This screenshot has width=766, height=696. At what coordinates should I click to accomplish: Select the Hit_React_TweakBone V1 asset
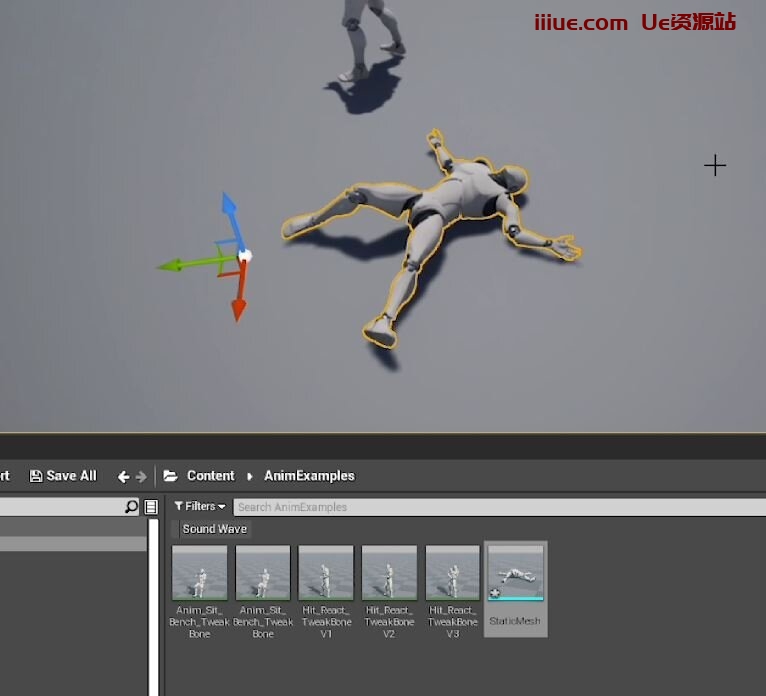[326, 574]
